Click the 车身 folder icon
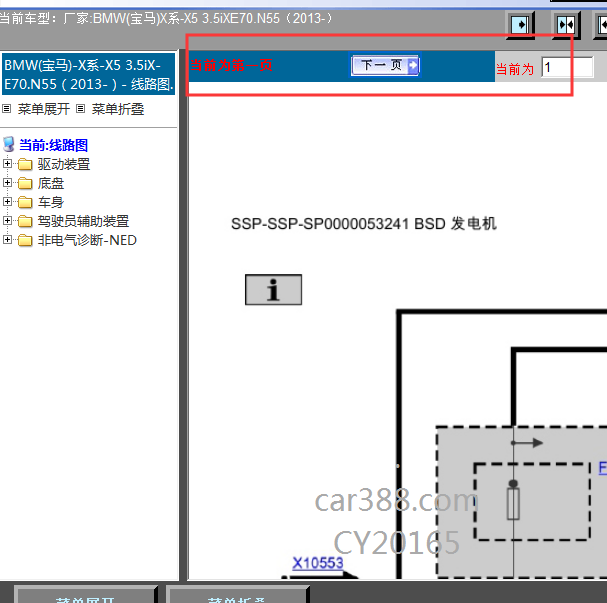The width and height of the screenshot is (607, 603). (x=25, y=202)
